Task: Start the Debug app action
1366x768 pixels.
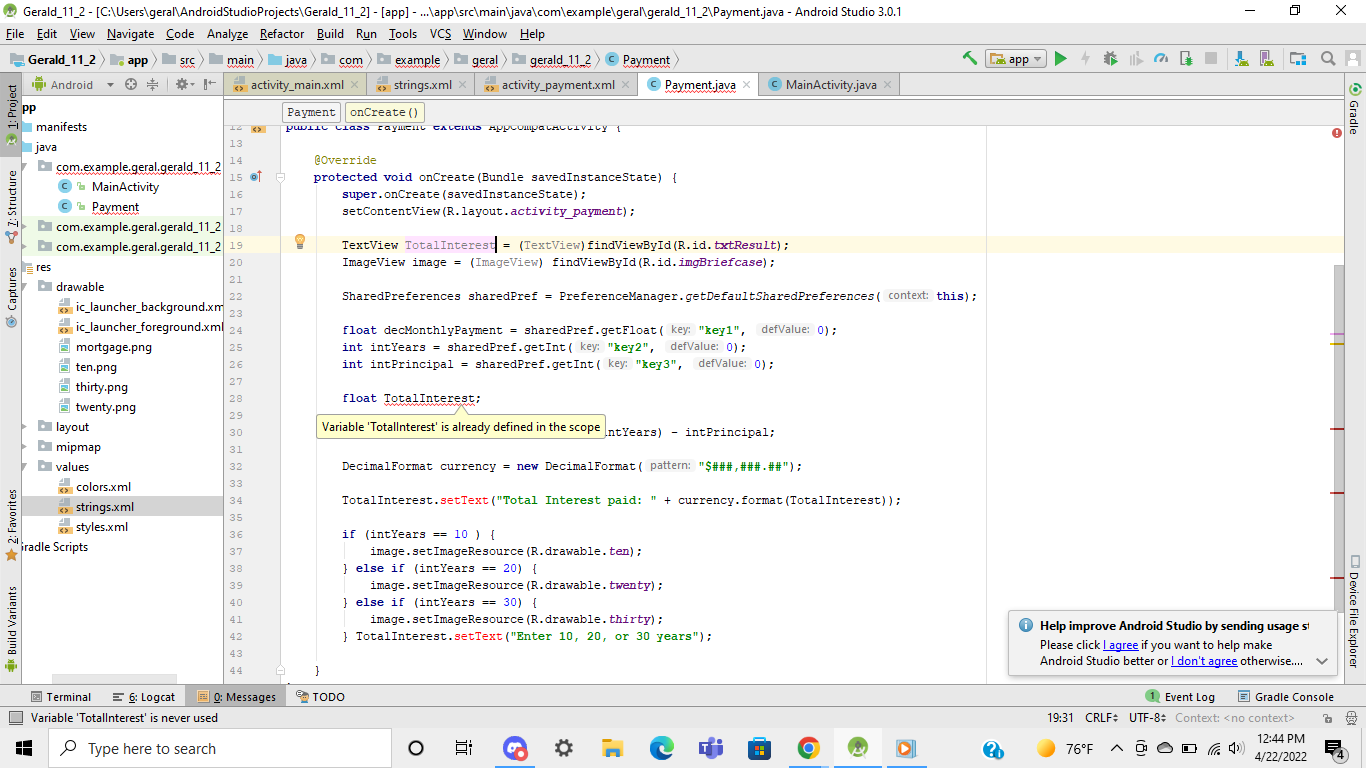Action: click(x=1111, y=59)
